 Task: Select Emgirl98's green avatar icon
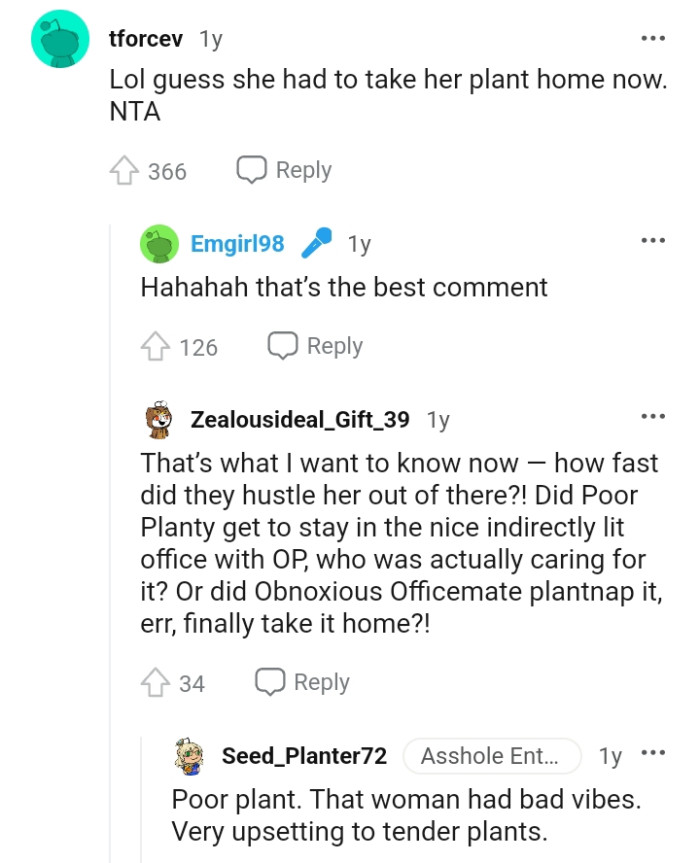click(x=161, y=242)
